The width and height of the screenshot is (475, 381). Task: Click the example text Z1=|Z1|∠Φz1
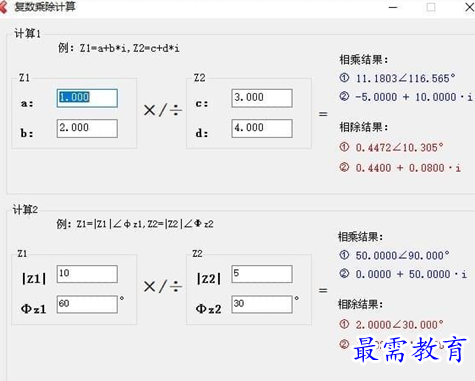click(109, 224)
